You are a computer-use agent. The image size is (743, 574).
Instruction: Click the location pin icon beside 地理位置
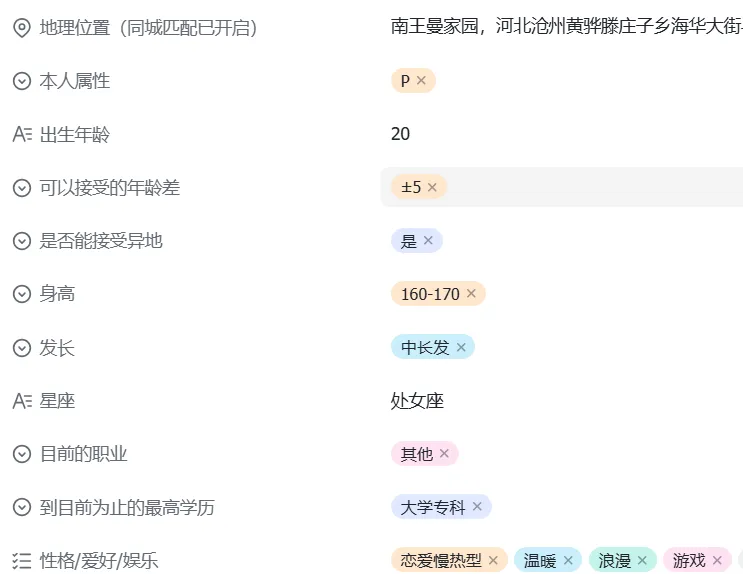22,28
